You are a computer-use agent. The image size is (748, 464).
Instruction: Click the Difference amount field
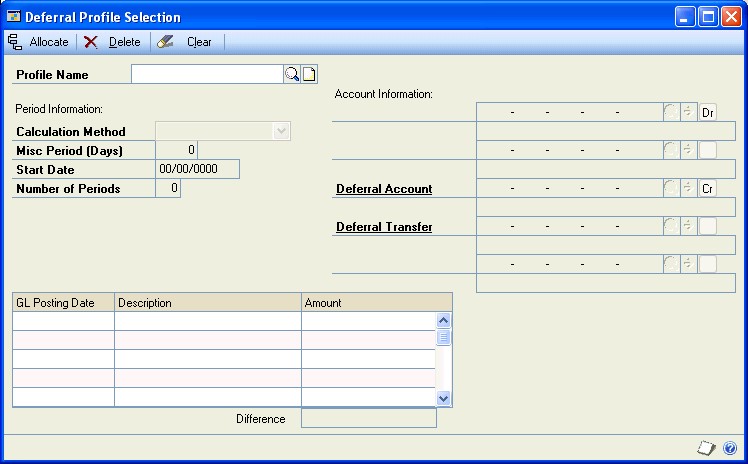point(369,418)
